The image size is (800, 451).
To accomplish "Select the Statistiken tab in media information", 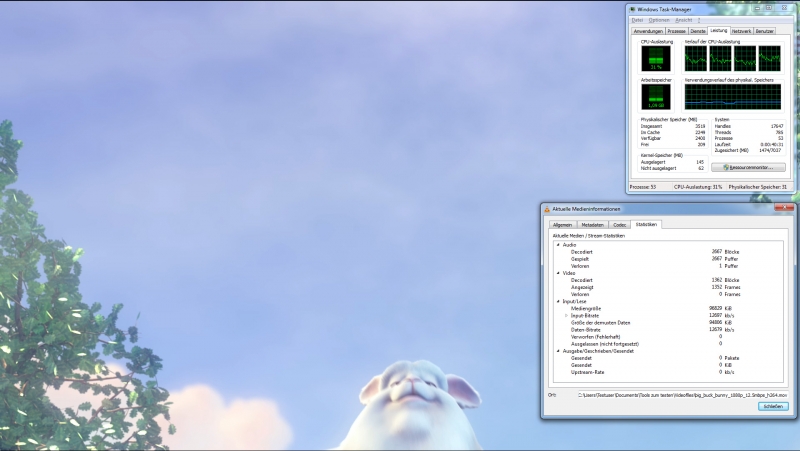I will click(646, 224).
